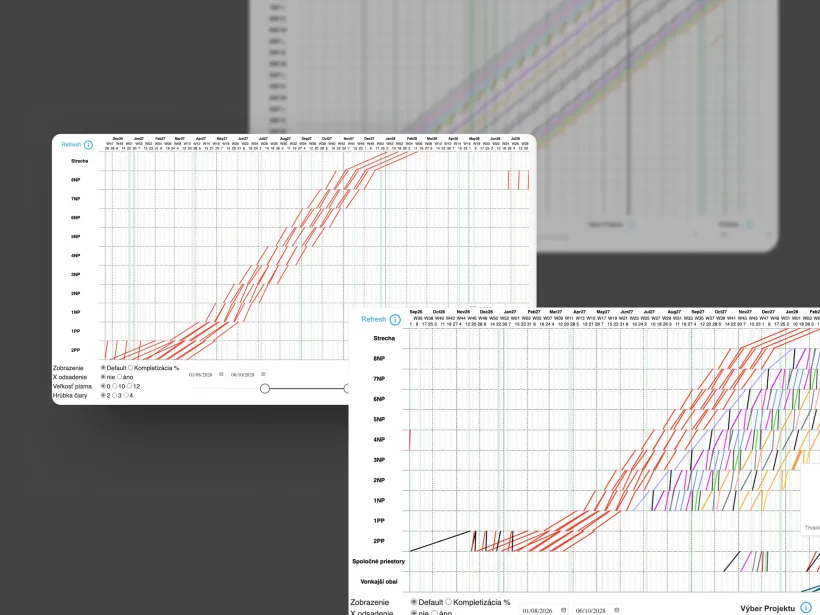Viewport: 820px width, 615px height.
Task: Select the Kompletizácia % display mode
Action: [x=132, y=367]
